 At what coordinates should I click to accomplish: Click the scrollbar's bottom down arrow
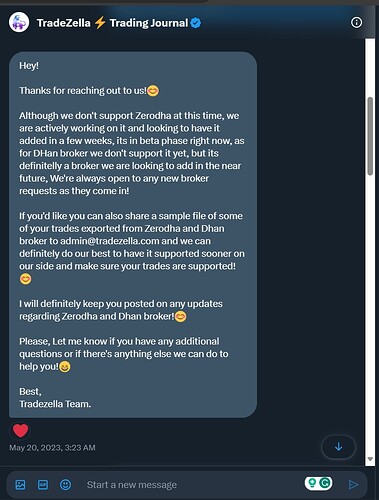coord(370,459)
